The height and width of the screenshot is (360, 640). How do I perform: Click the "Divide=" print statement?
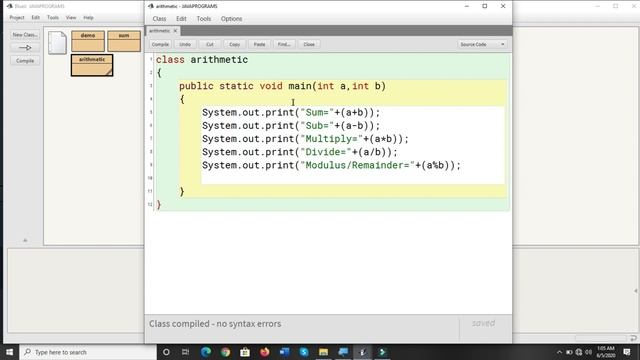coord(300,152)
